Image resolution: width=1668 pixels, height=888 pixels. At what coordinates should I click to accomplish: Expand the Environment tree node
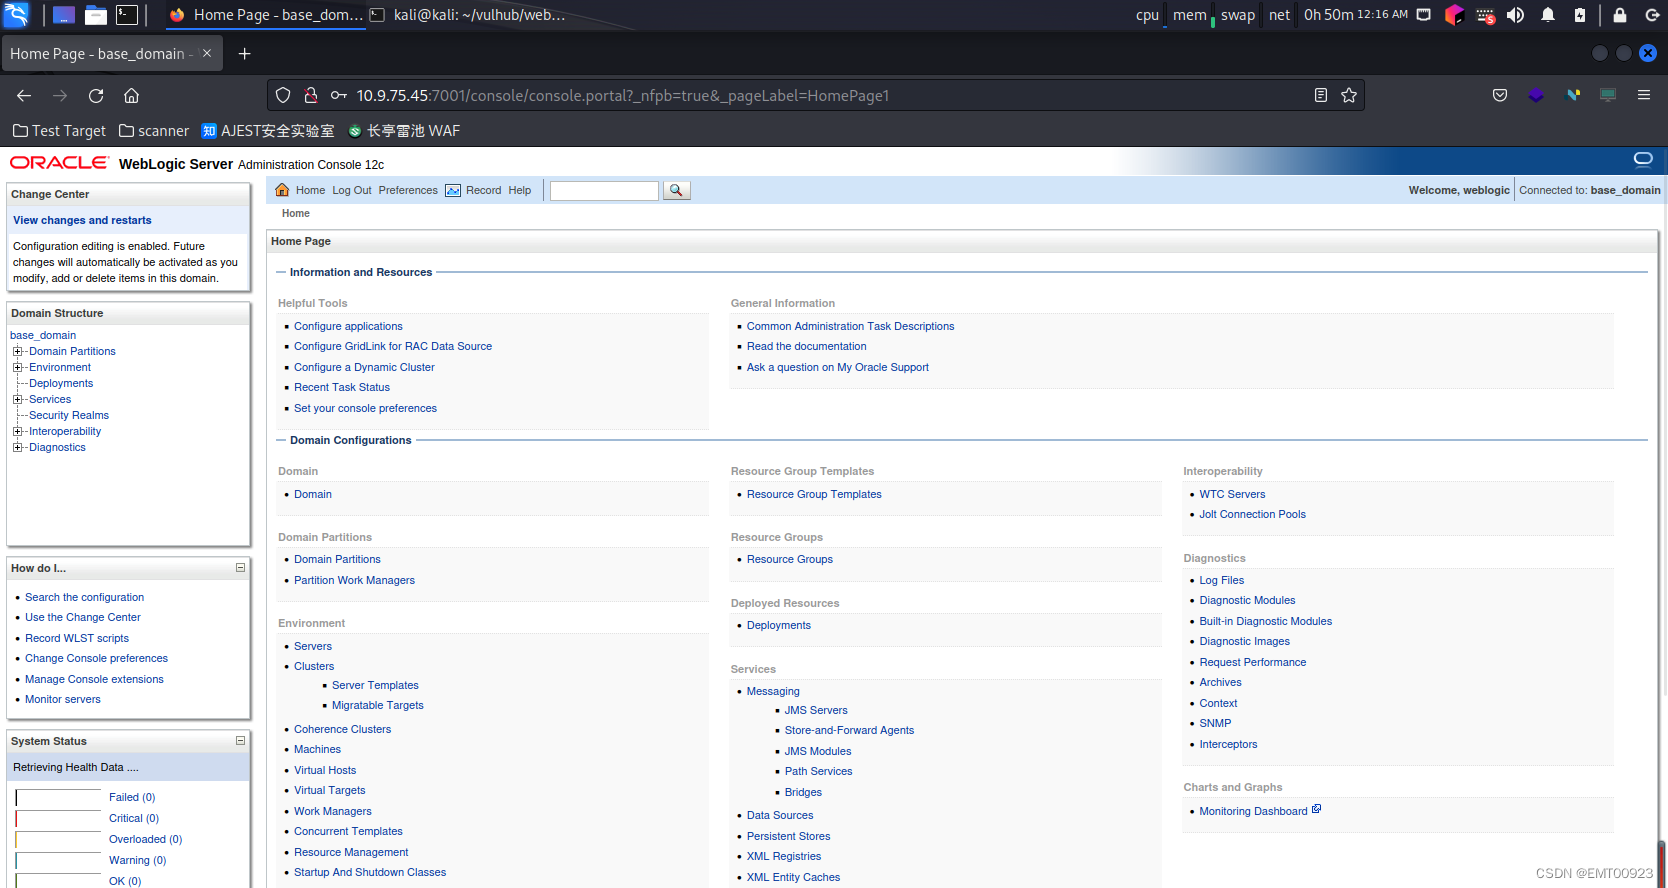(17, 367)
